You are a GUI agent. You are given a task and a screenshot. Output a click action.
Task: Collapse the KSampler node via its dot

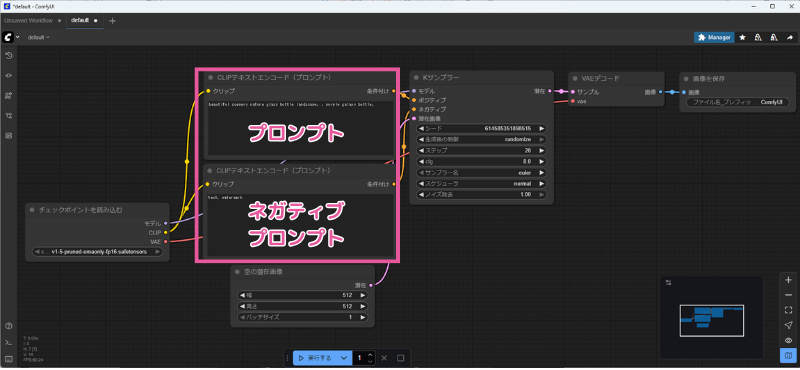tap(415, 78)
